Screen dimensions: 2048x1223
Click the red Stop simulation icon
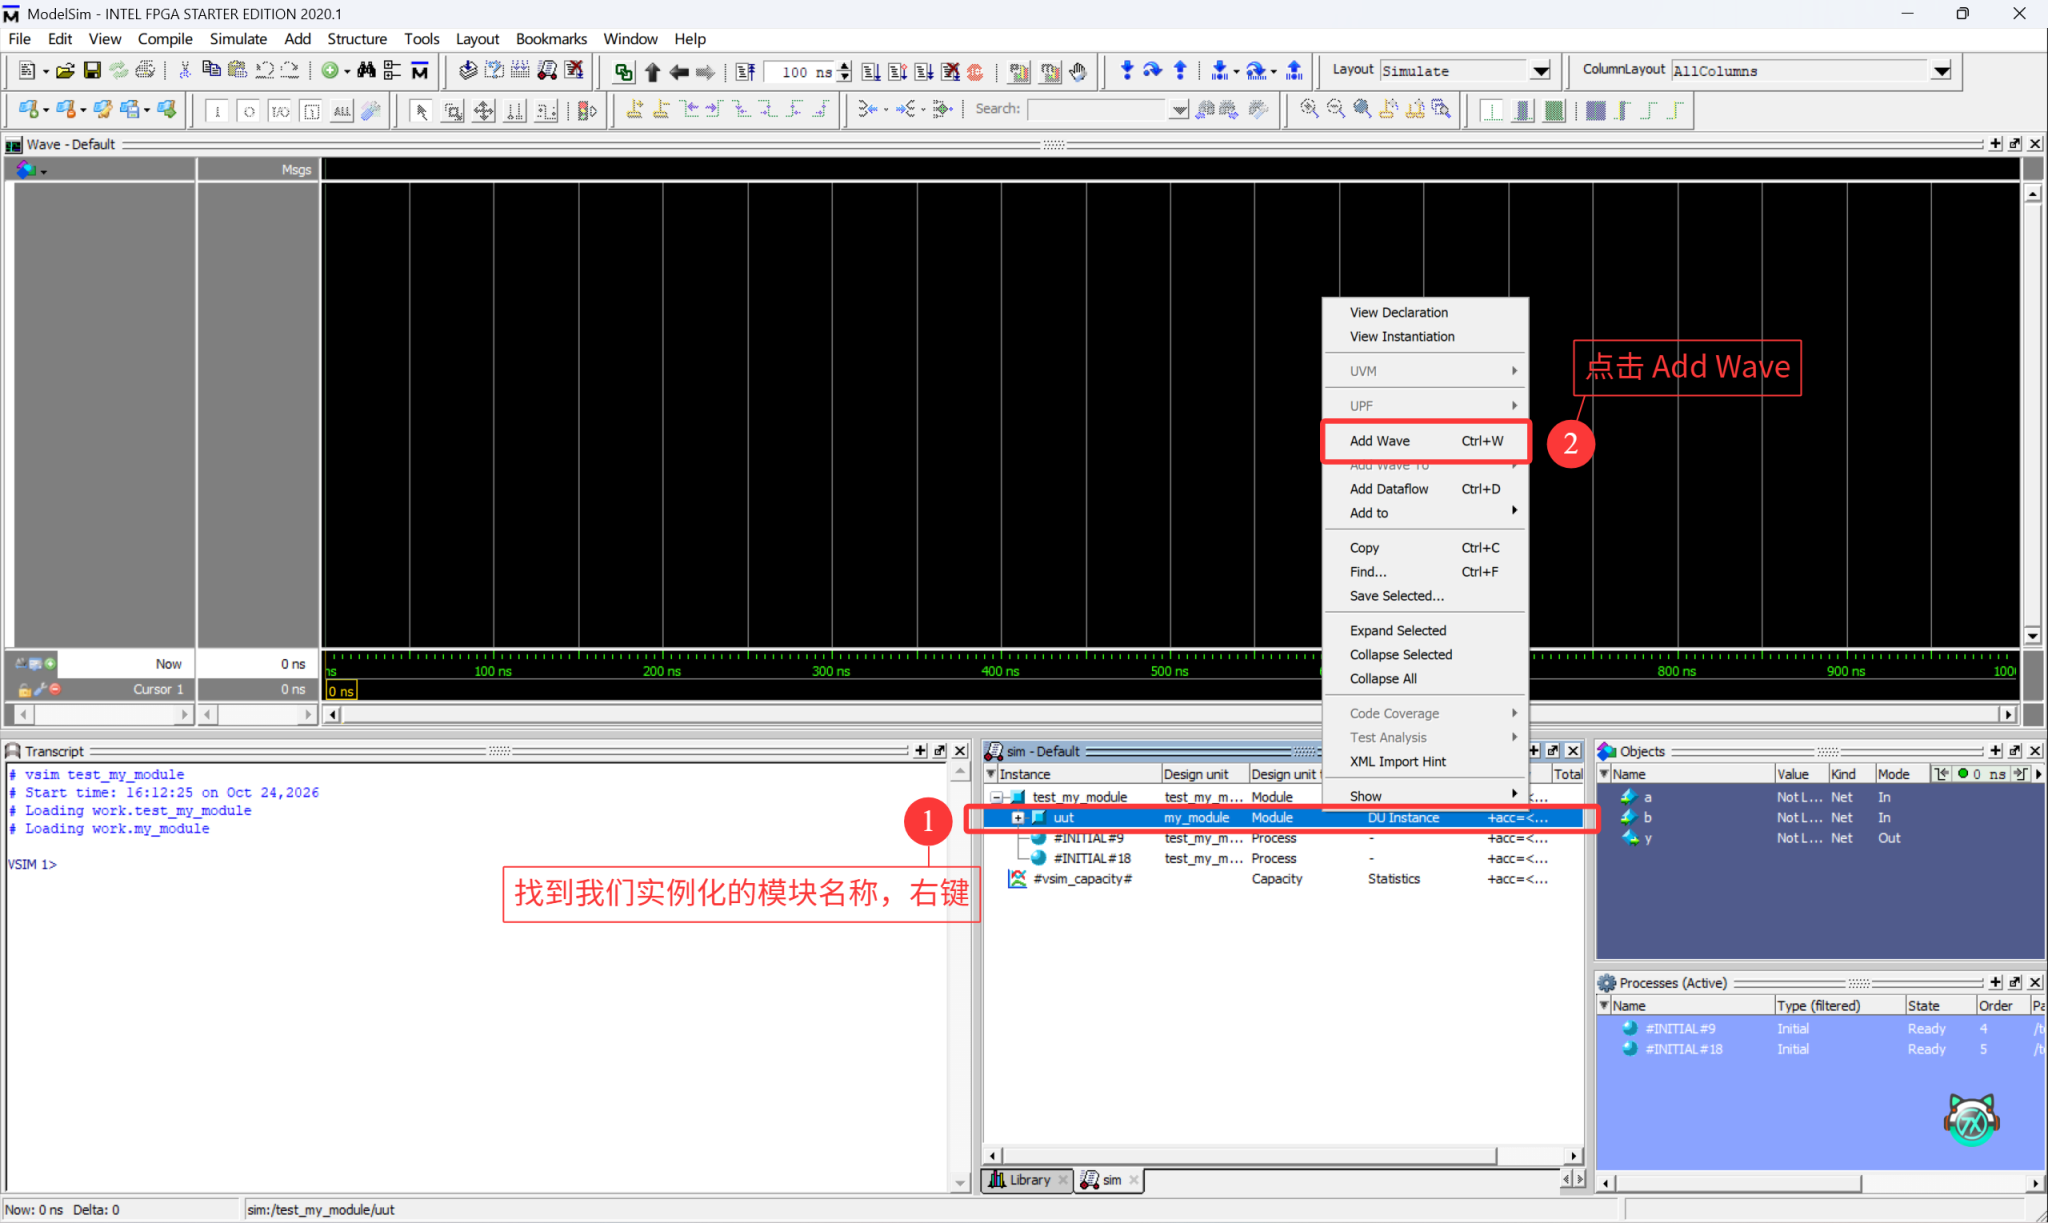click(x=976, y=72)
